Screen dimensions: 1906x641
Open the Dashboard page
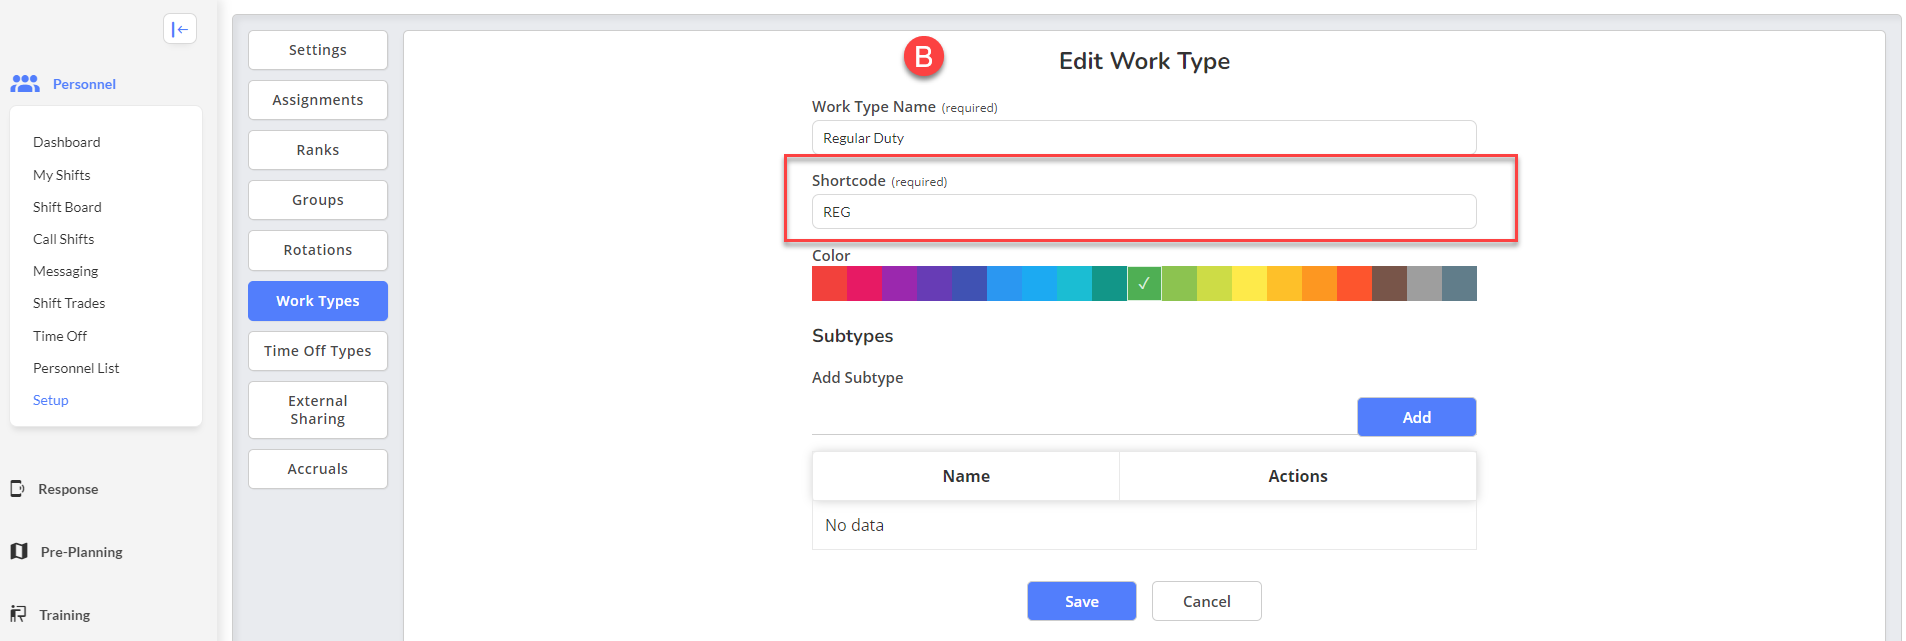click(x=67, y=142)
